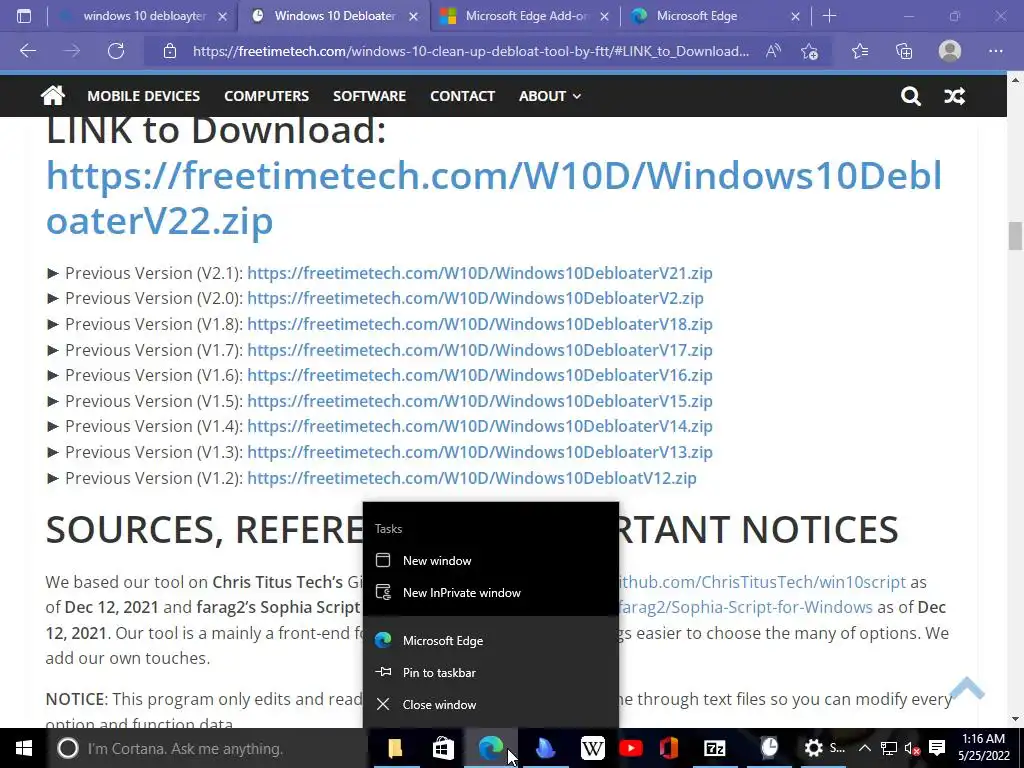Image resolution: width=1024 pixels, height=768 pixels.
Task: Open the user profile avatar
Action: (950, 51)
